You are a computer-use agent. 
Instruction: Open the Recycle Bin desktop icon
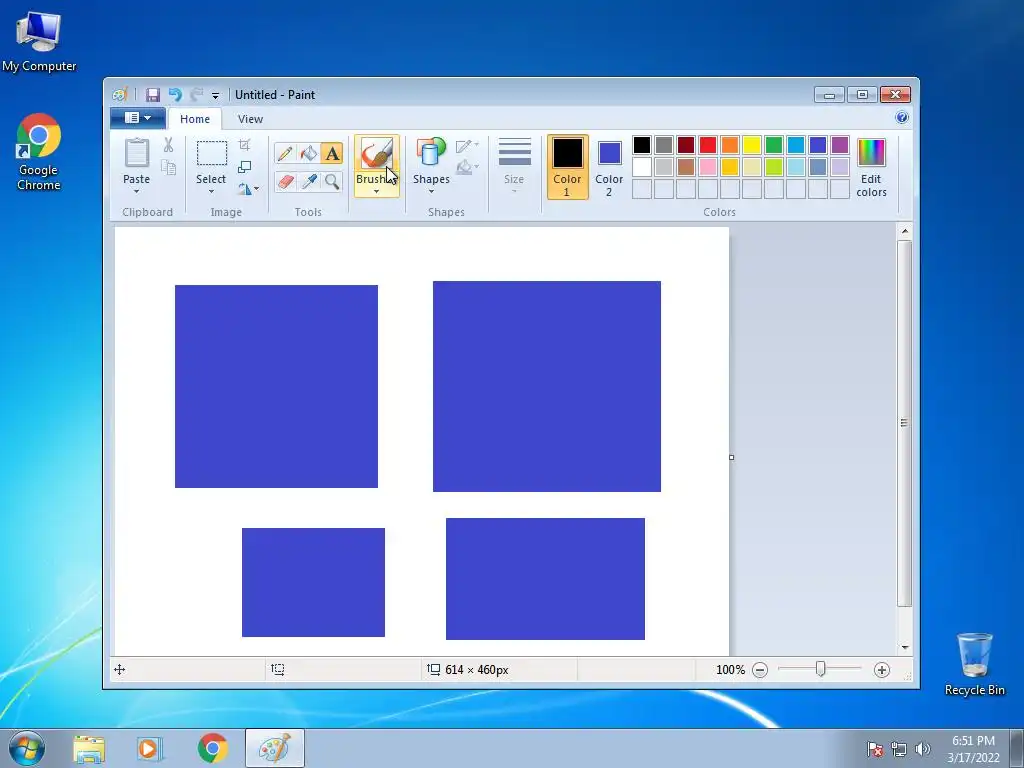tap(974, 664)
